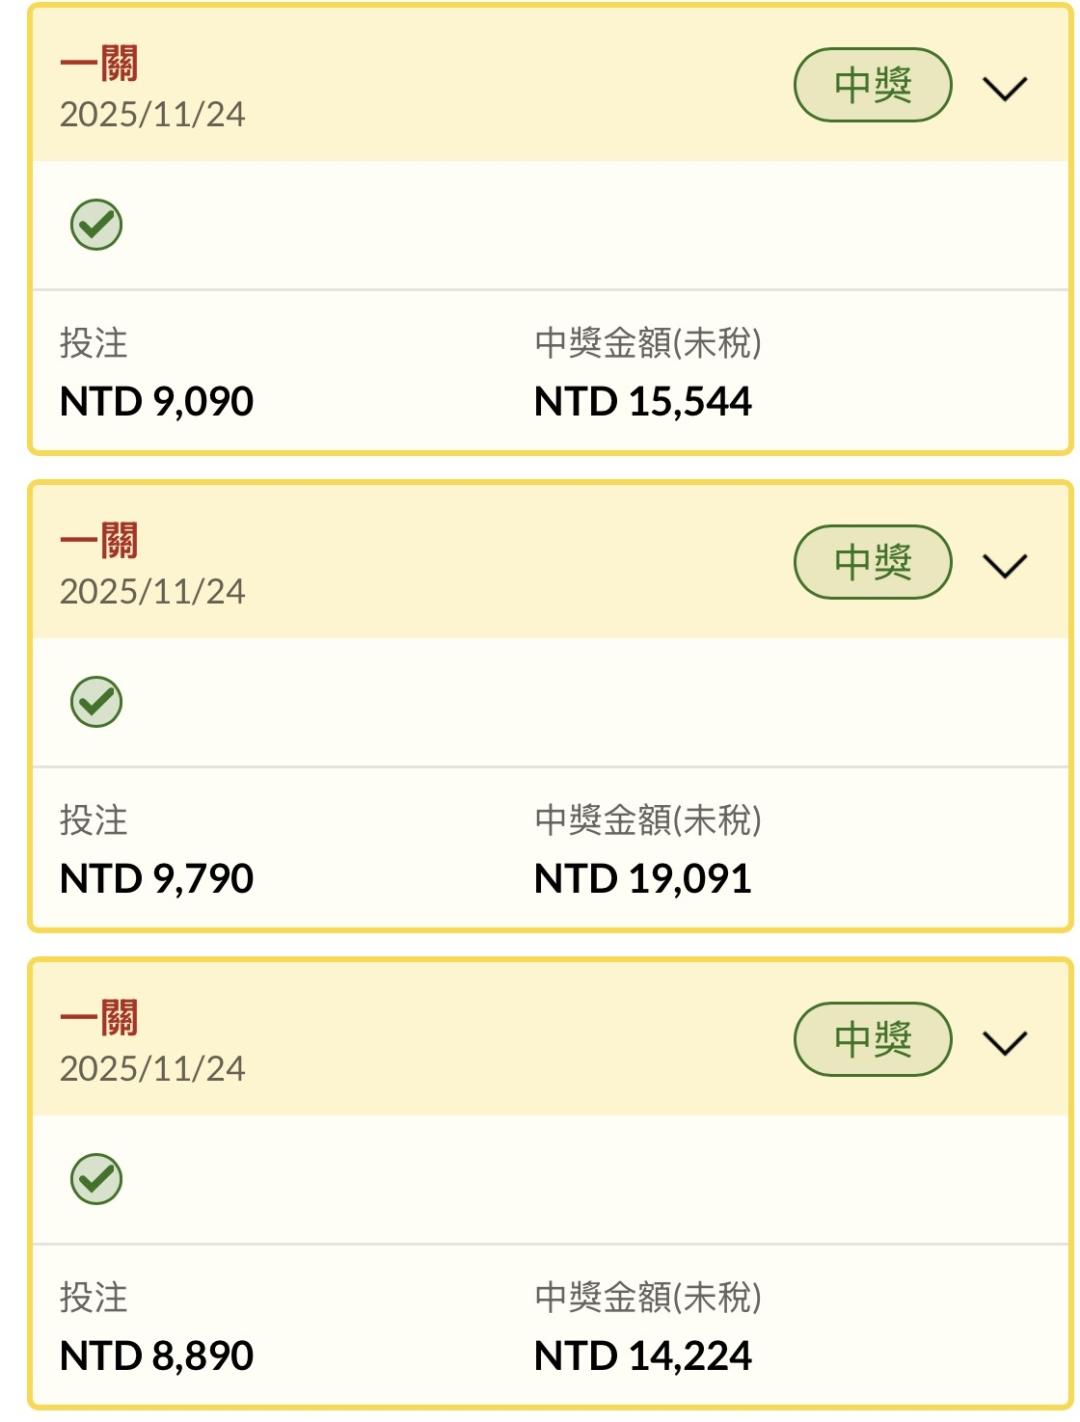Click the bet amount NTD 9,090
Image resolution: width=1080 pixels, height=1422 pixels.
coord(157,401)
